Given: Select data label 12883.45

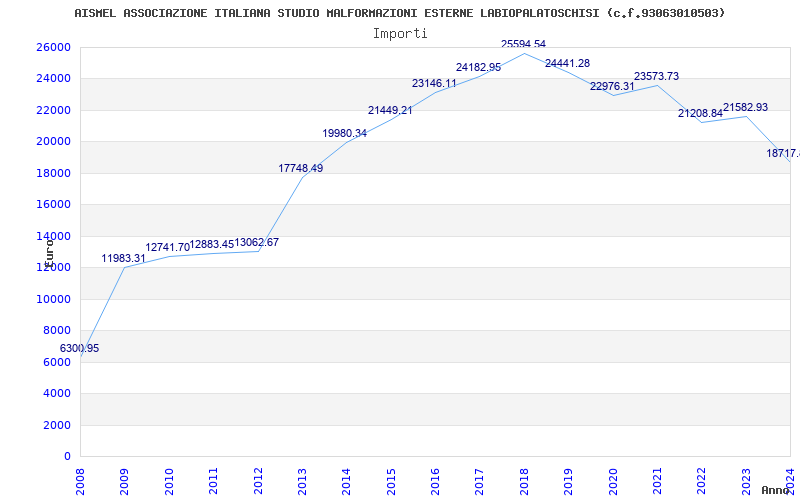Looking at the screenshot, I should pos(212,245).
